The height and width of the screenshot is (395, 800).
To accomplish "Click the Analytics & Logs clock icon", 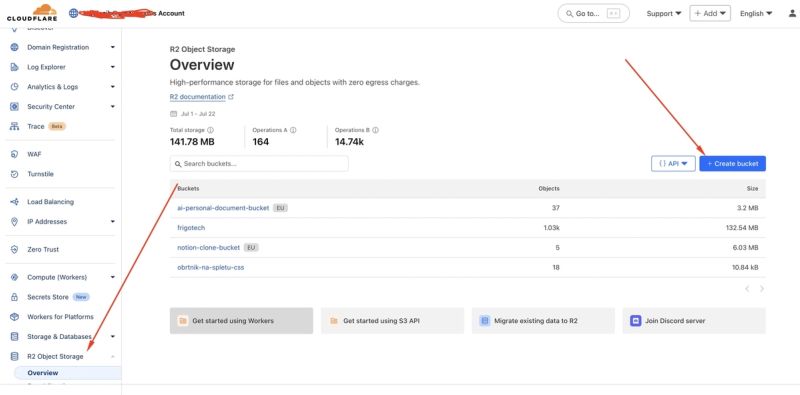I will click(14, 87).
